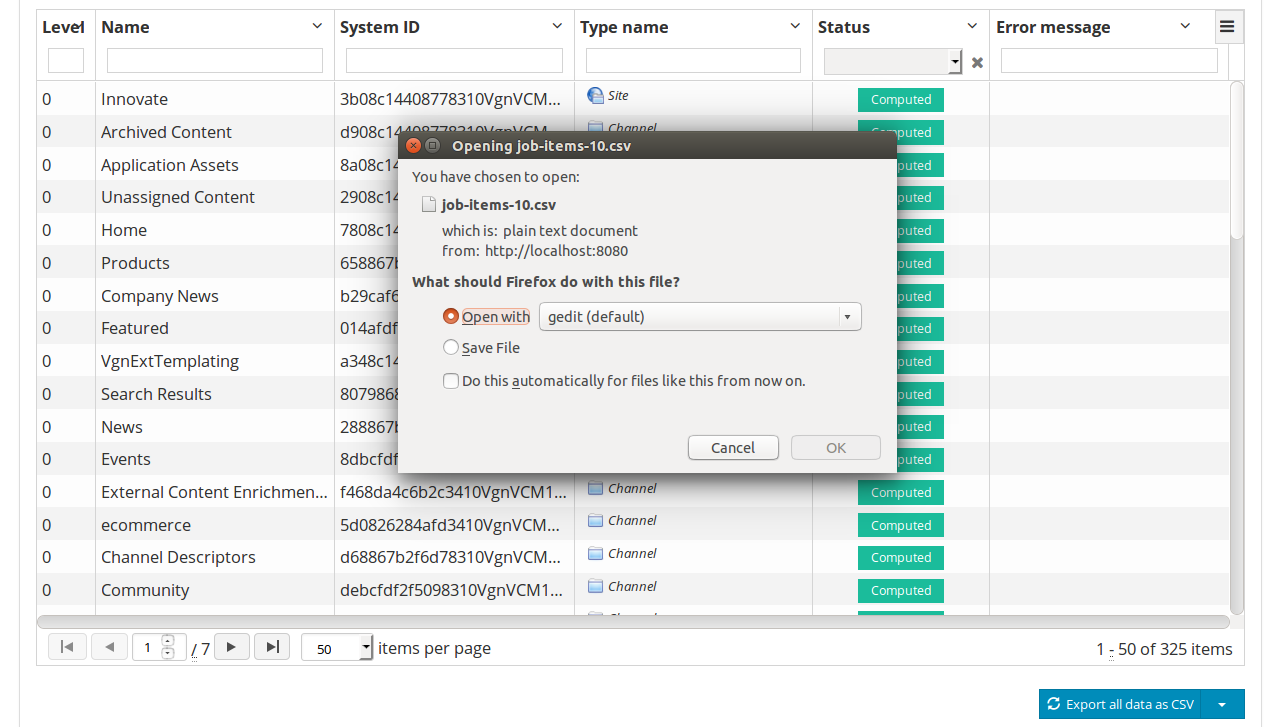Viewport: 1278px width, 727px height.
Task: Click Computed status in ecommerce row
Action: point(901,525)
